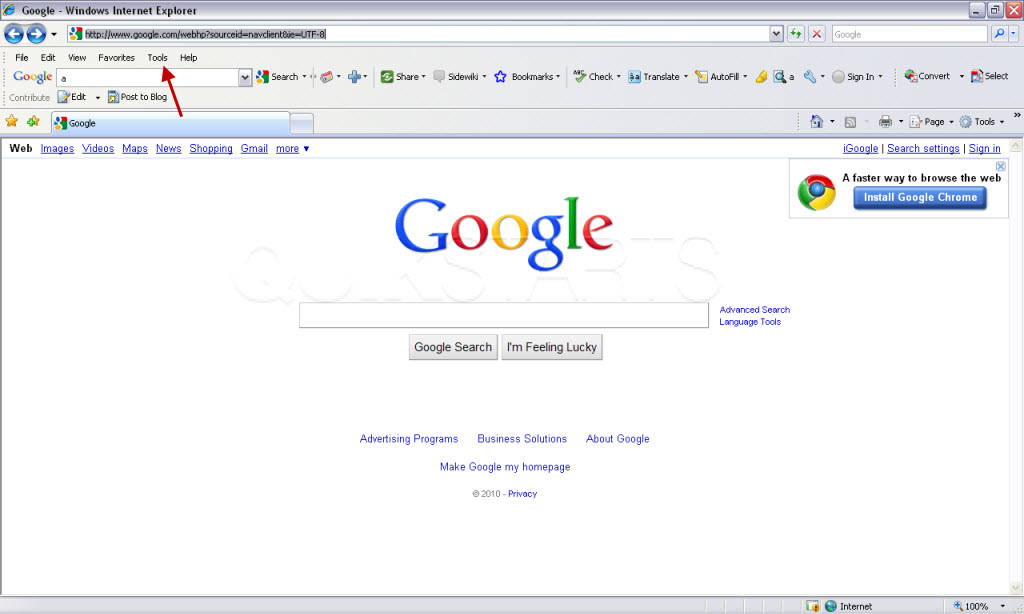
Task: Open the Help menu
Action: point(189,57)
